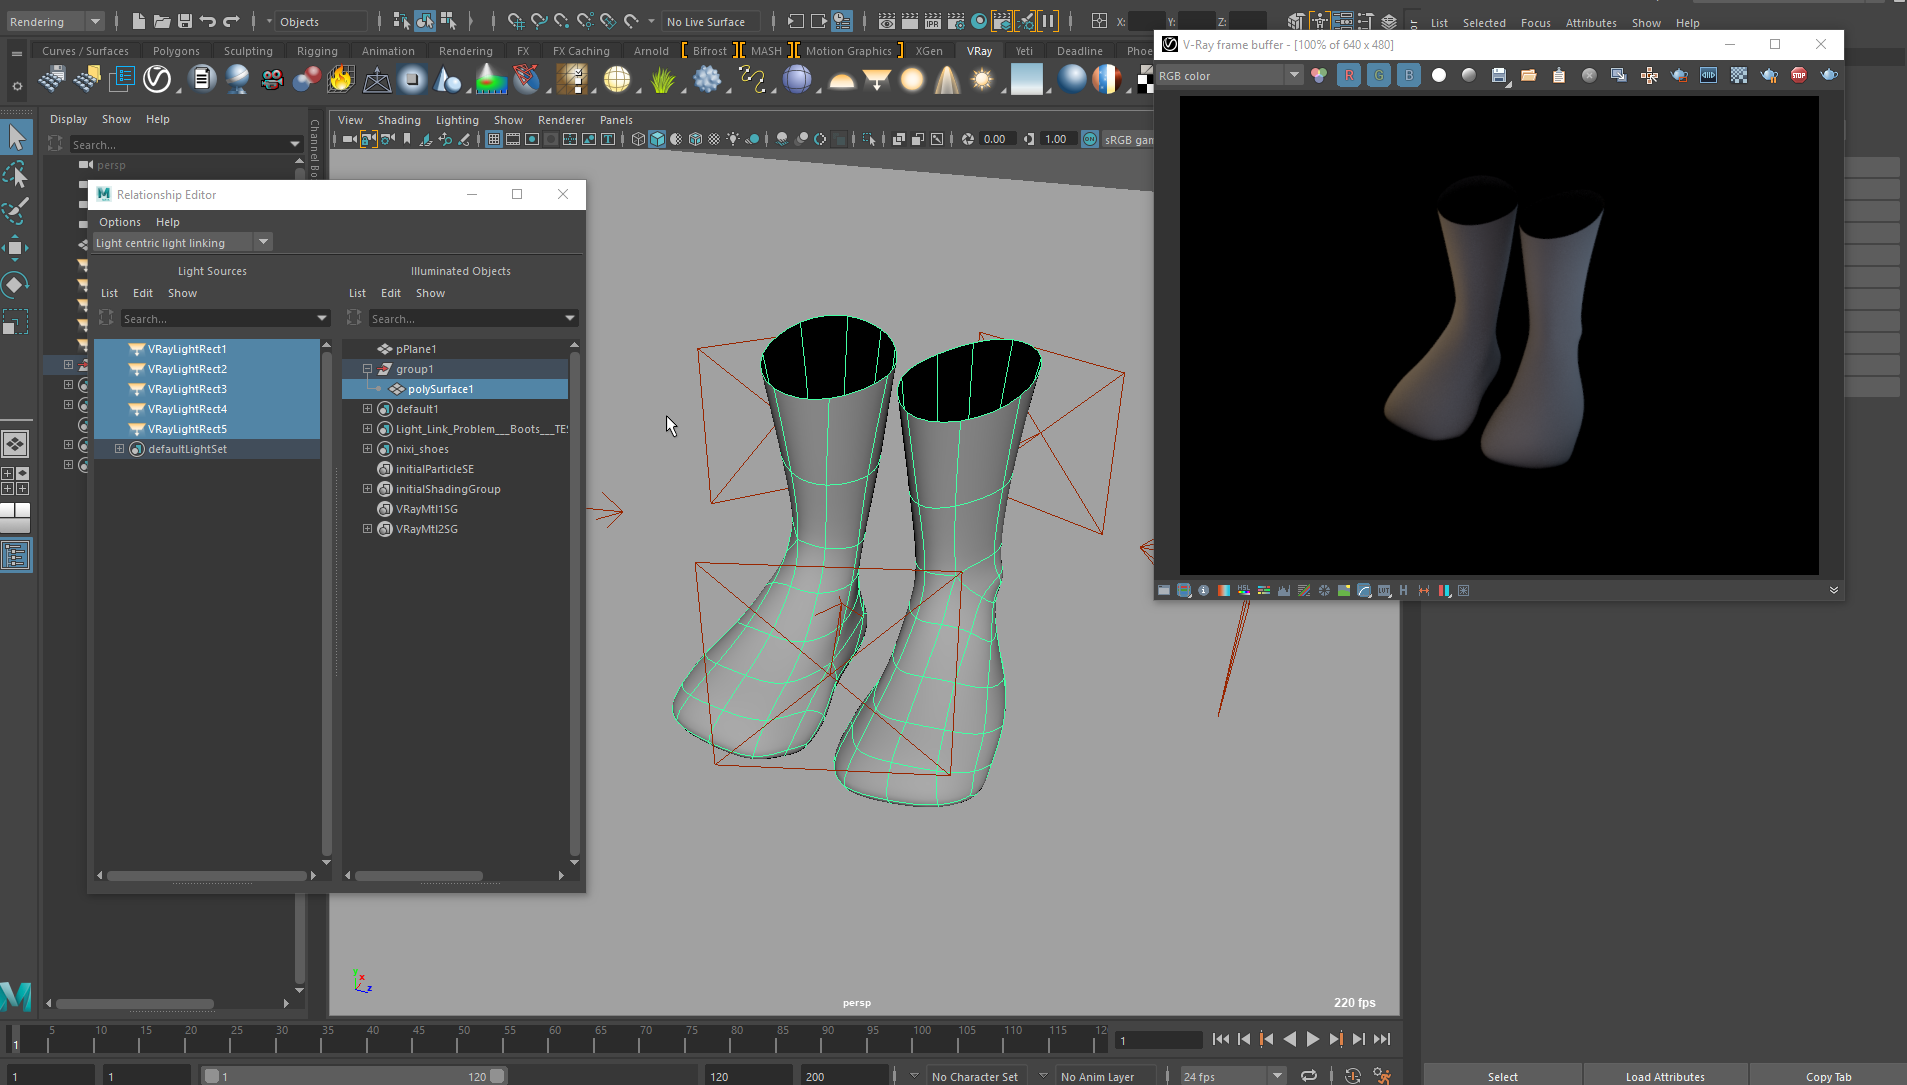1907x1085 pixels.
Task: Create V-Ray dome light from shelf
Action: point(842,79)
